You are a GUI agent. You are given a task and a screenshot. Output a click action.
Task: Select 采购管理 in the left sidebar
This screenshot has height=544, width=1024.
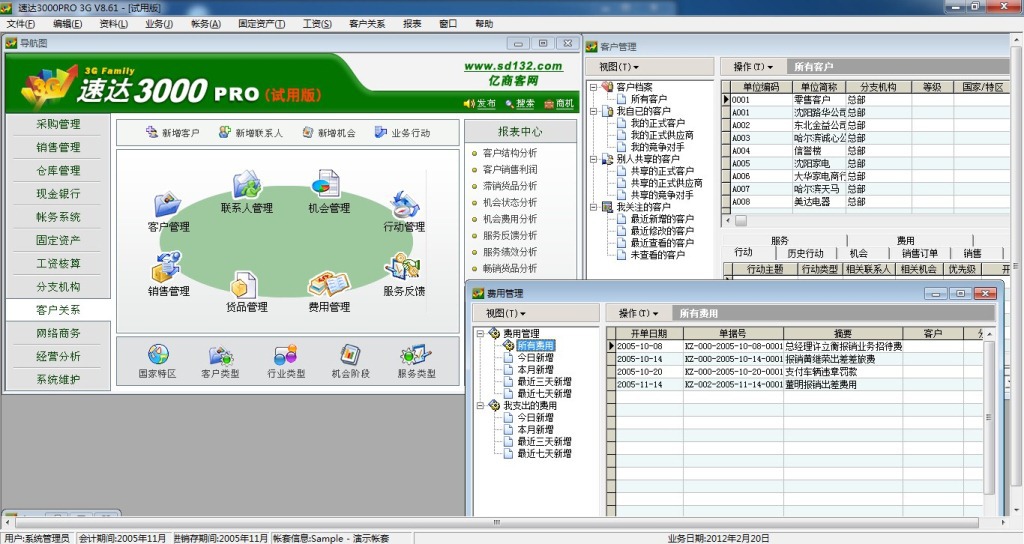coord(58,124)
